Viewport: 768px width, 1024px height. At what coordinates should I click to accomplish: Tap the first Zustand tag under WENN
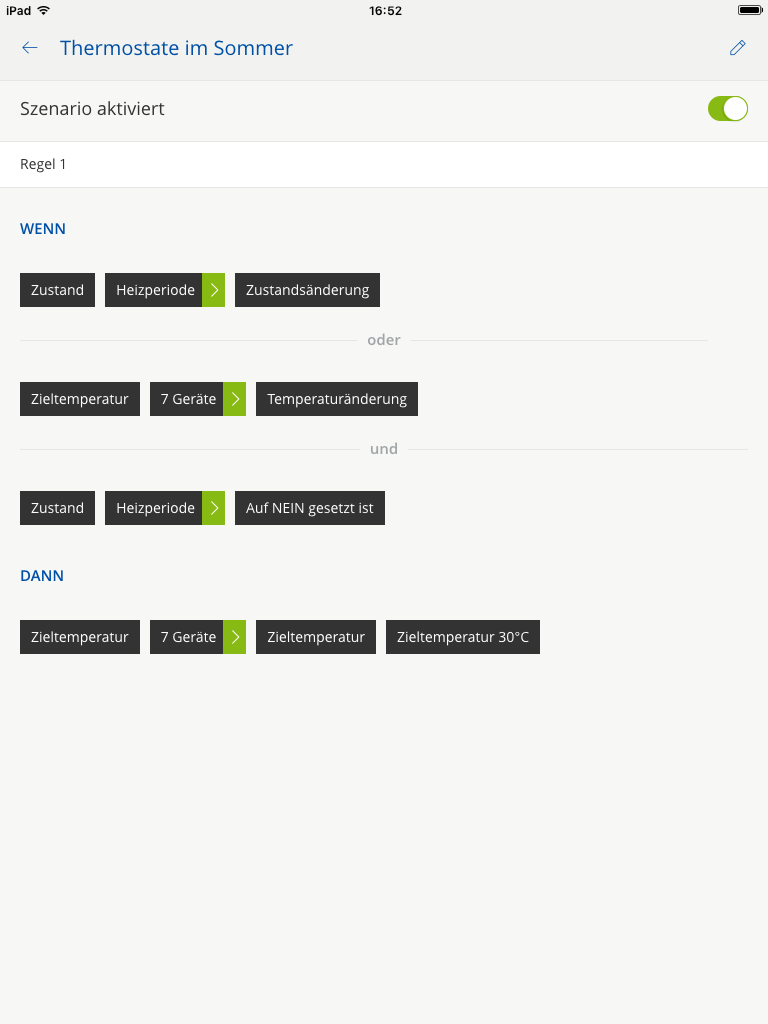tap(57, 290)
